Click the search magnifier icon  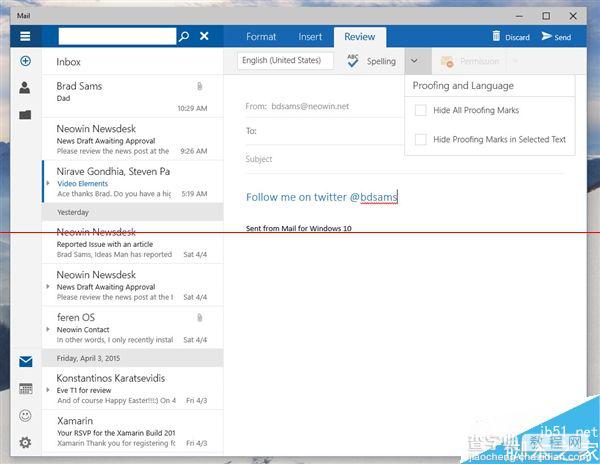point(184,36)
